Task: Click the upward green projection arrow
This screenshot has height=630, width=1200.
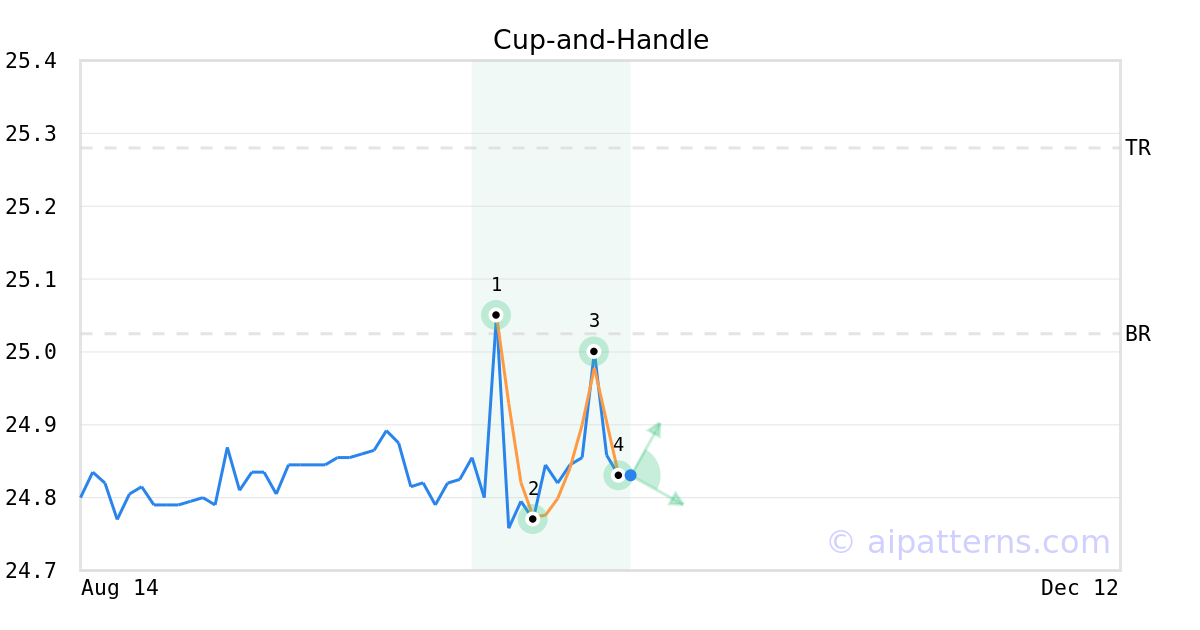Action: [x=654, y=430]
